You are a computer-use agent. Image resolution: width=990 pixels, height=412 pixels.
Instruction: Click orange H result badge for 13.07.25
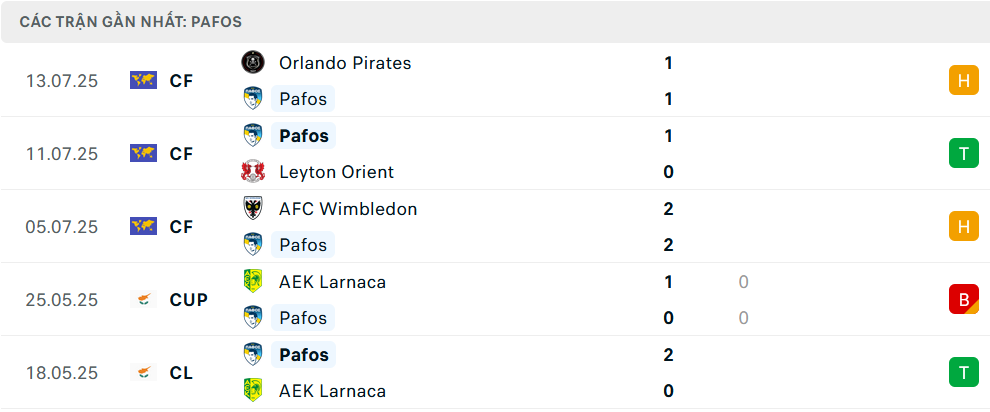click(x=963, y=80)
